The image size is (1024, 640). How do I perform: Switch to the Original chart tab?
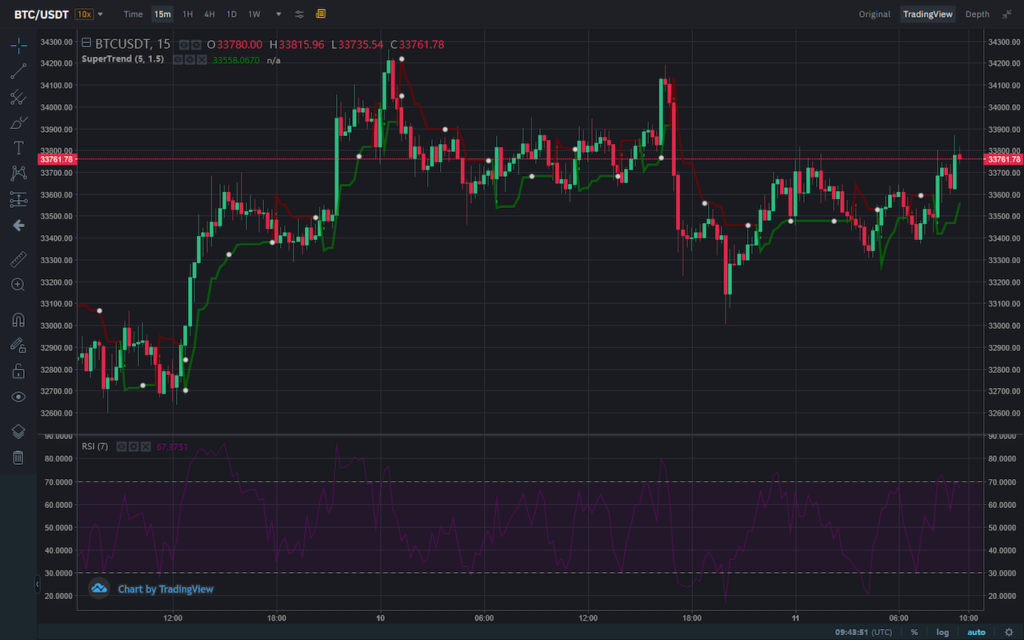pos(874,14)
